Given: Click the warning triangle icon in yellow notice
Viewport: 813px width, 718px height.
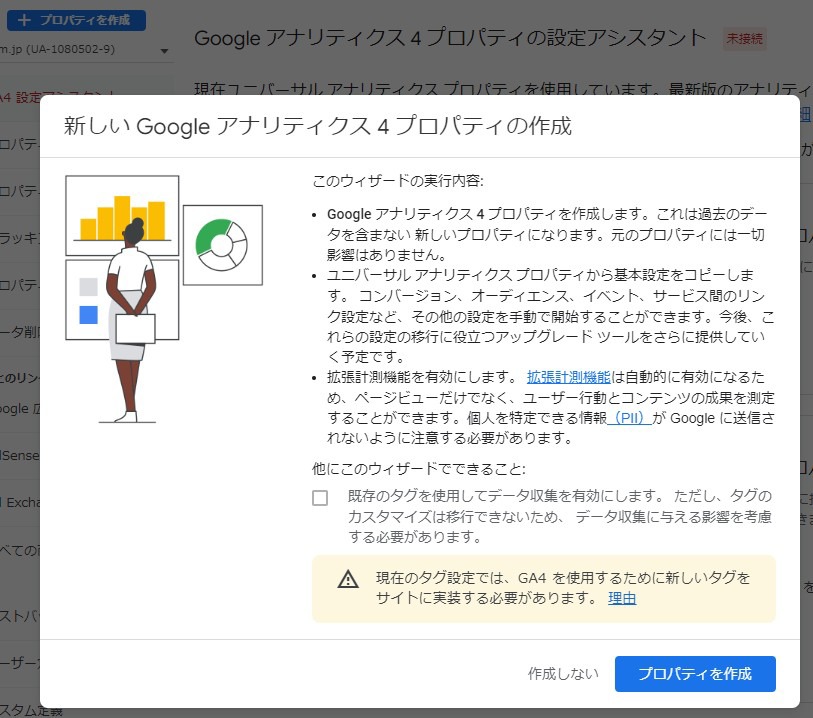Looking at the screenshot, I should [x=348, y=579].
